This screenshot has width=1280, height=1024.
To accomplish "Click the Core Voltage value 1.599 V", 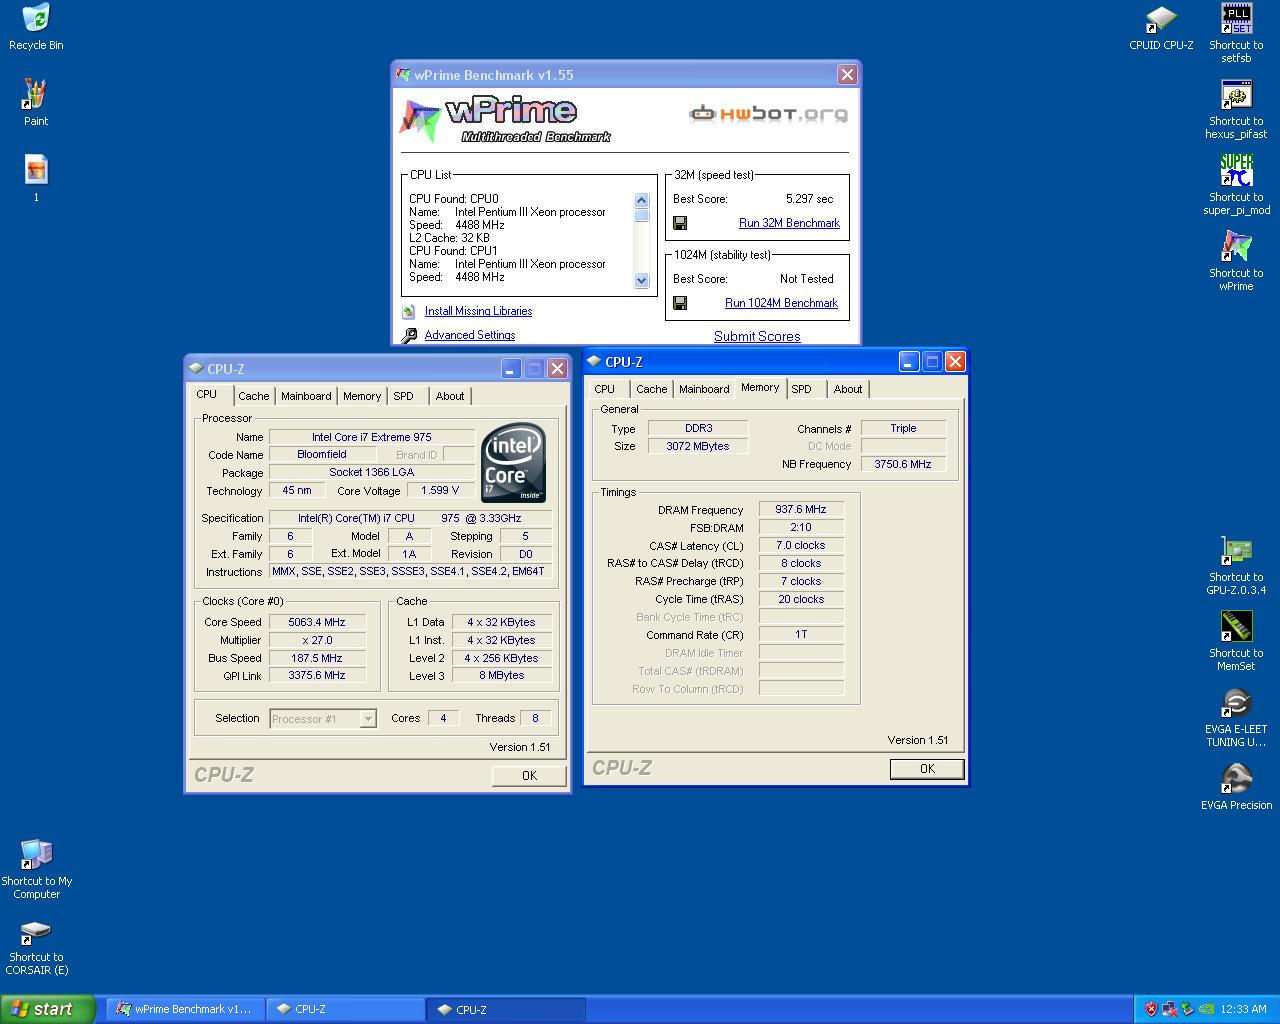I will point(440,490).
